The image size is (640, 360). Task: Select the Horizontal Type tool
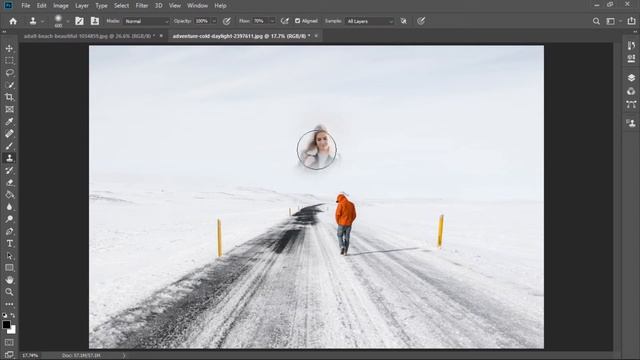click(9, 244)
